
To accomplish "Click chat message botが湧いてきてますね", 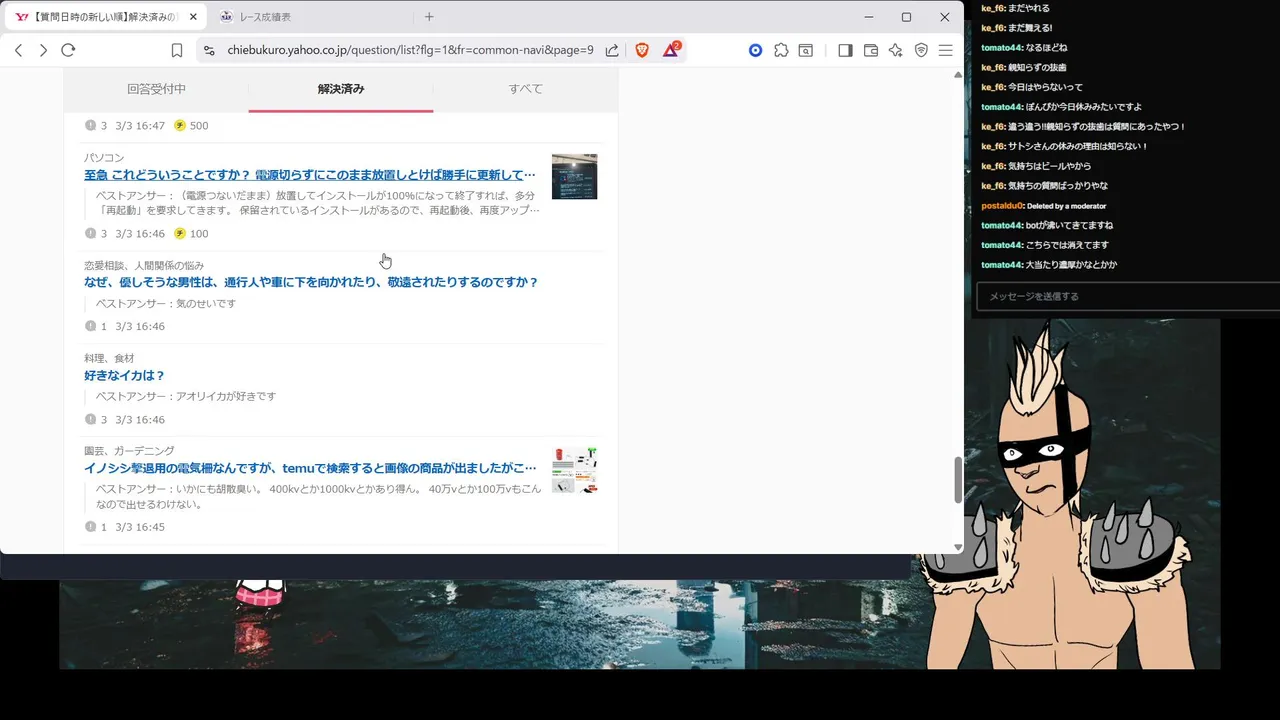I will coord(1069,226).
